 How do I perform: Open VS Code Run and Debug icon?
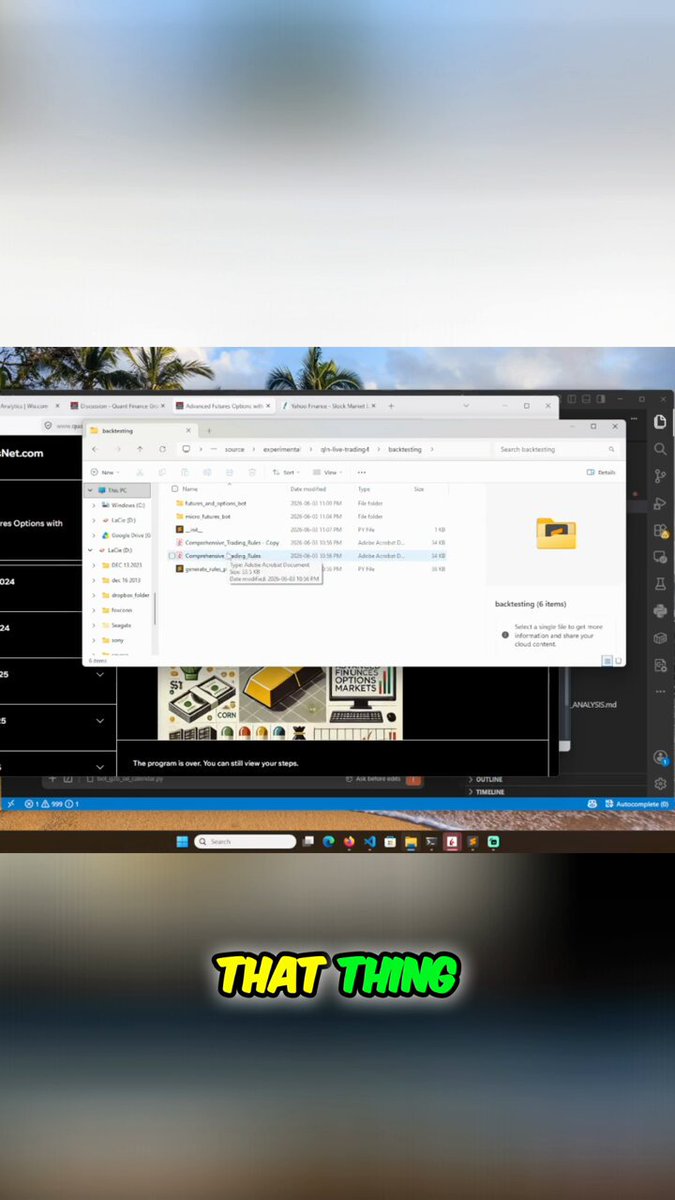pos(660,503)
